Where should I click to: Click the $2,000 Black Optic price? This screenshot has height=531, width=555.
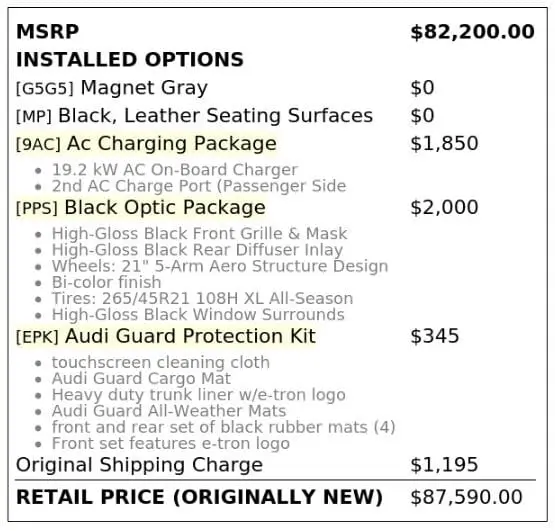444,207
